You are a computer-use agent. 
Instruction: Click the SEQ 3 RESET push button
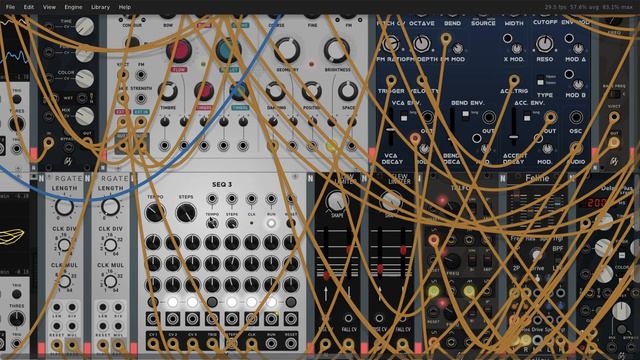point(291,223)
